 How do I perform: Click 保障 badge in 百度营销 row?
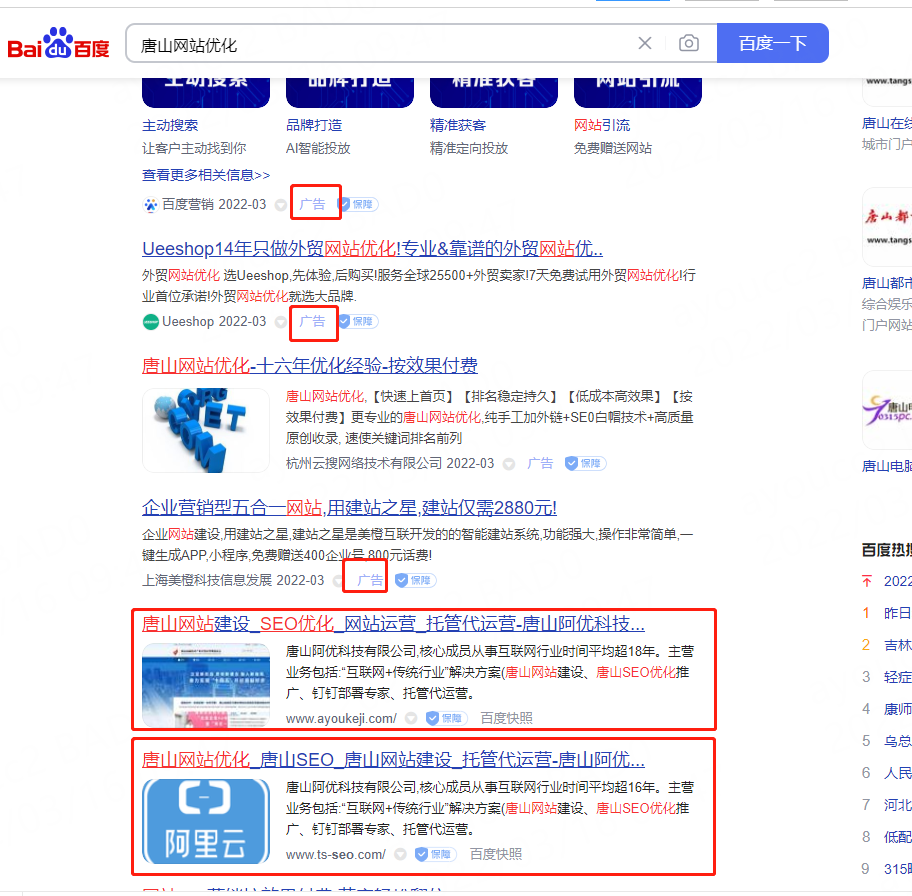(x=358, y=205)
